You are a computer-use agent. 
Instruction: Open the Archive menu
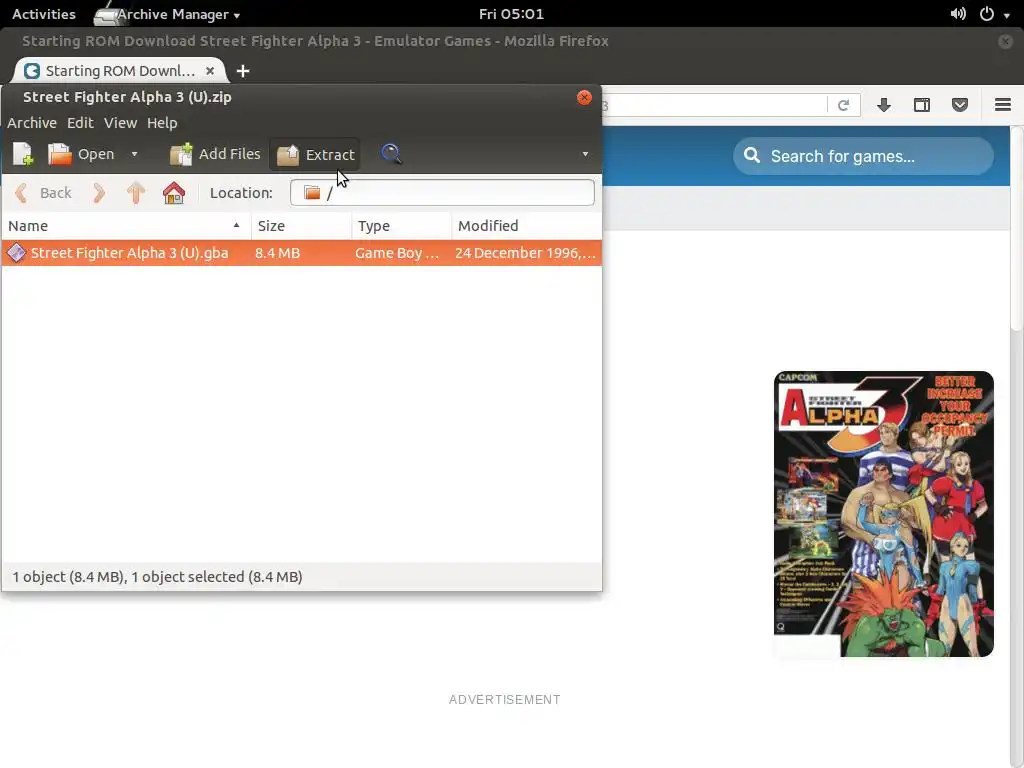pos(32,123)
